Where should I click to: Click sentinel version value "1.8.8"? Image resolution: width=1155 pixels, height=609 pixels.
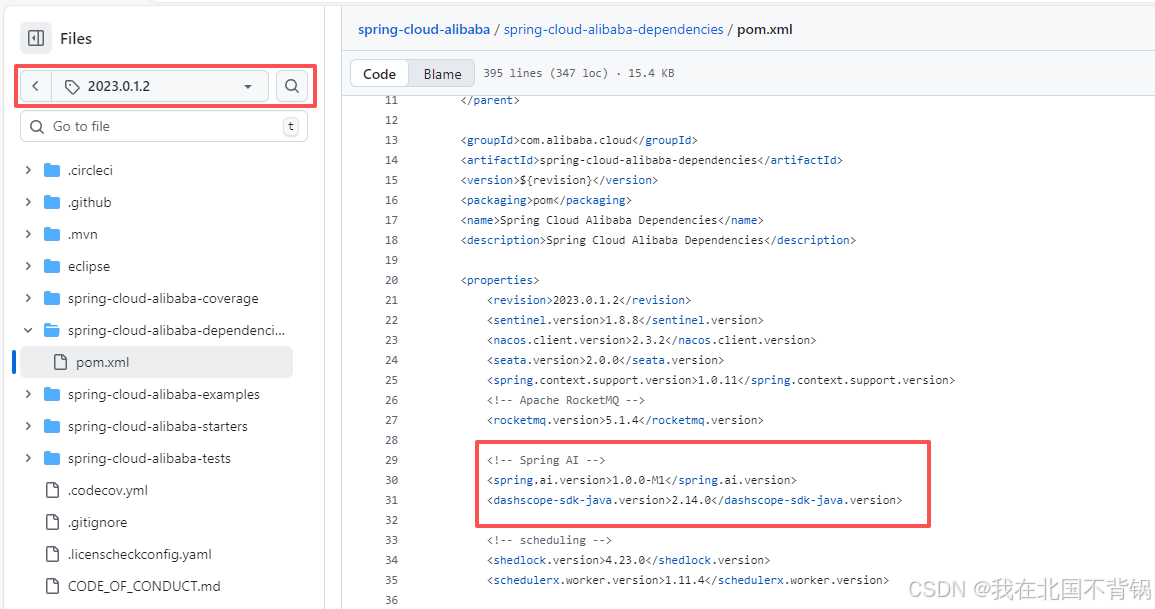pos(622,320)
